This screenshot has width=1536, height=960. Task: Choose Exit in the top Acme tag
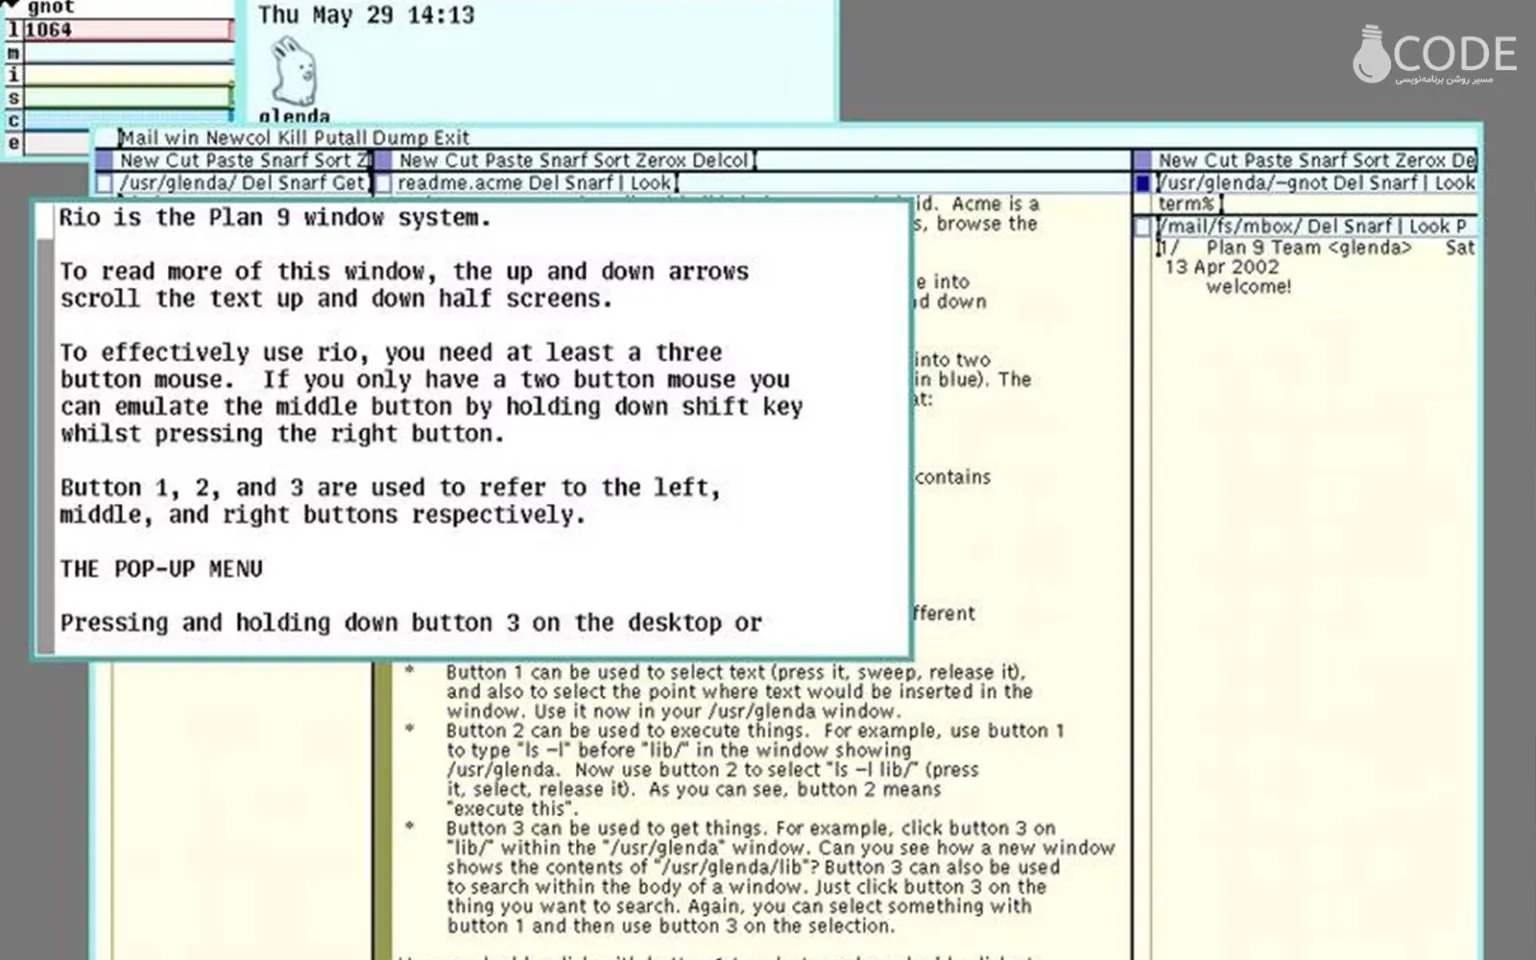point(451,138)
